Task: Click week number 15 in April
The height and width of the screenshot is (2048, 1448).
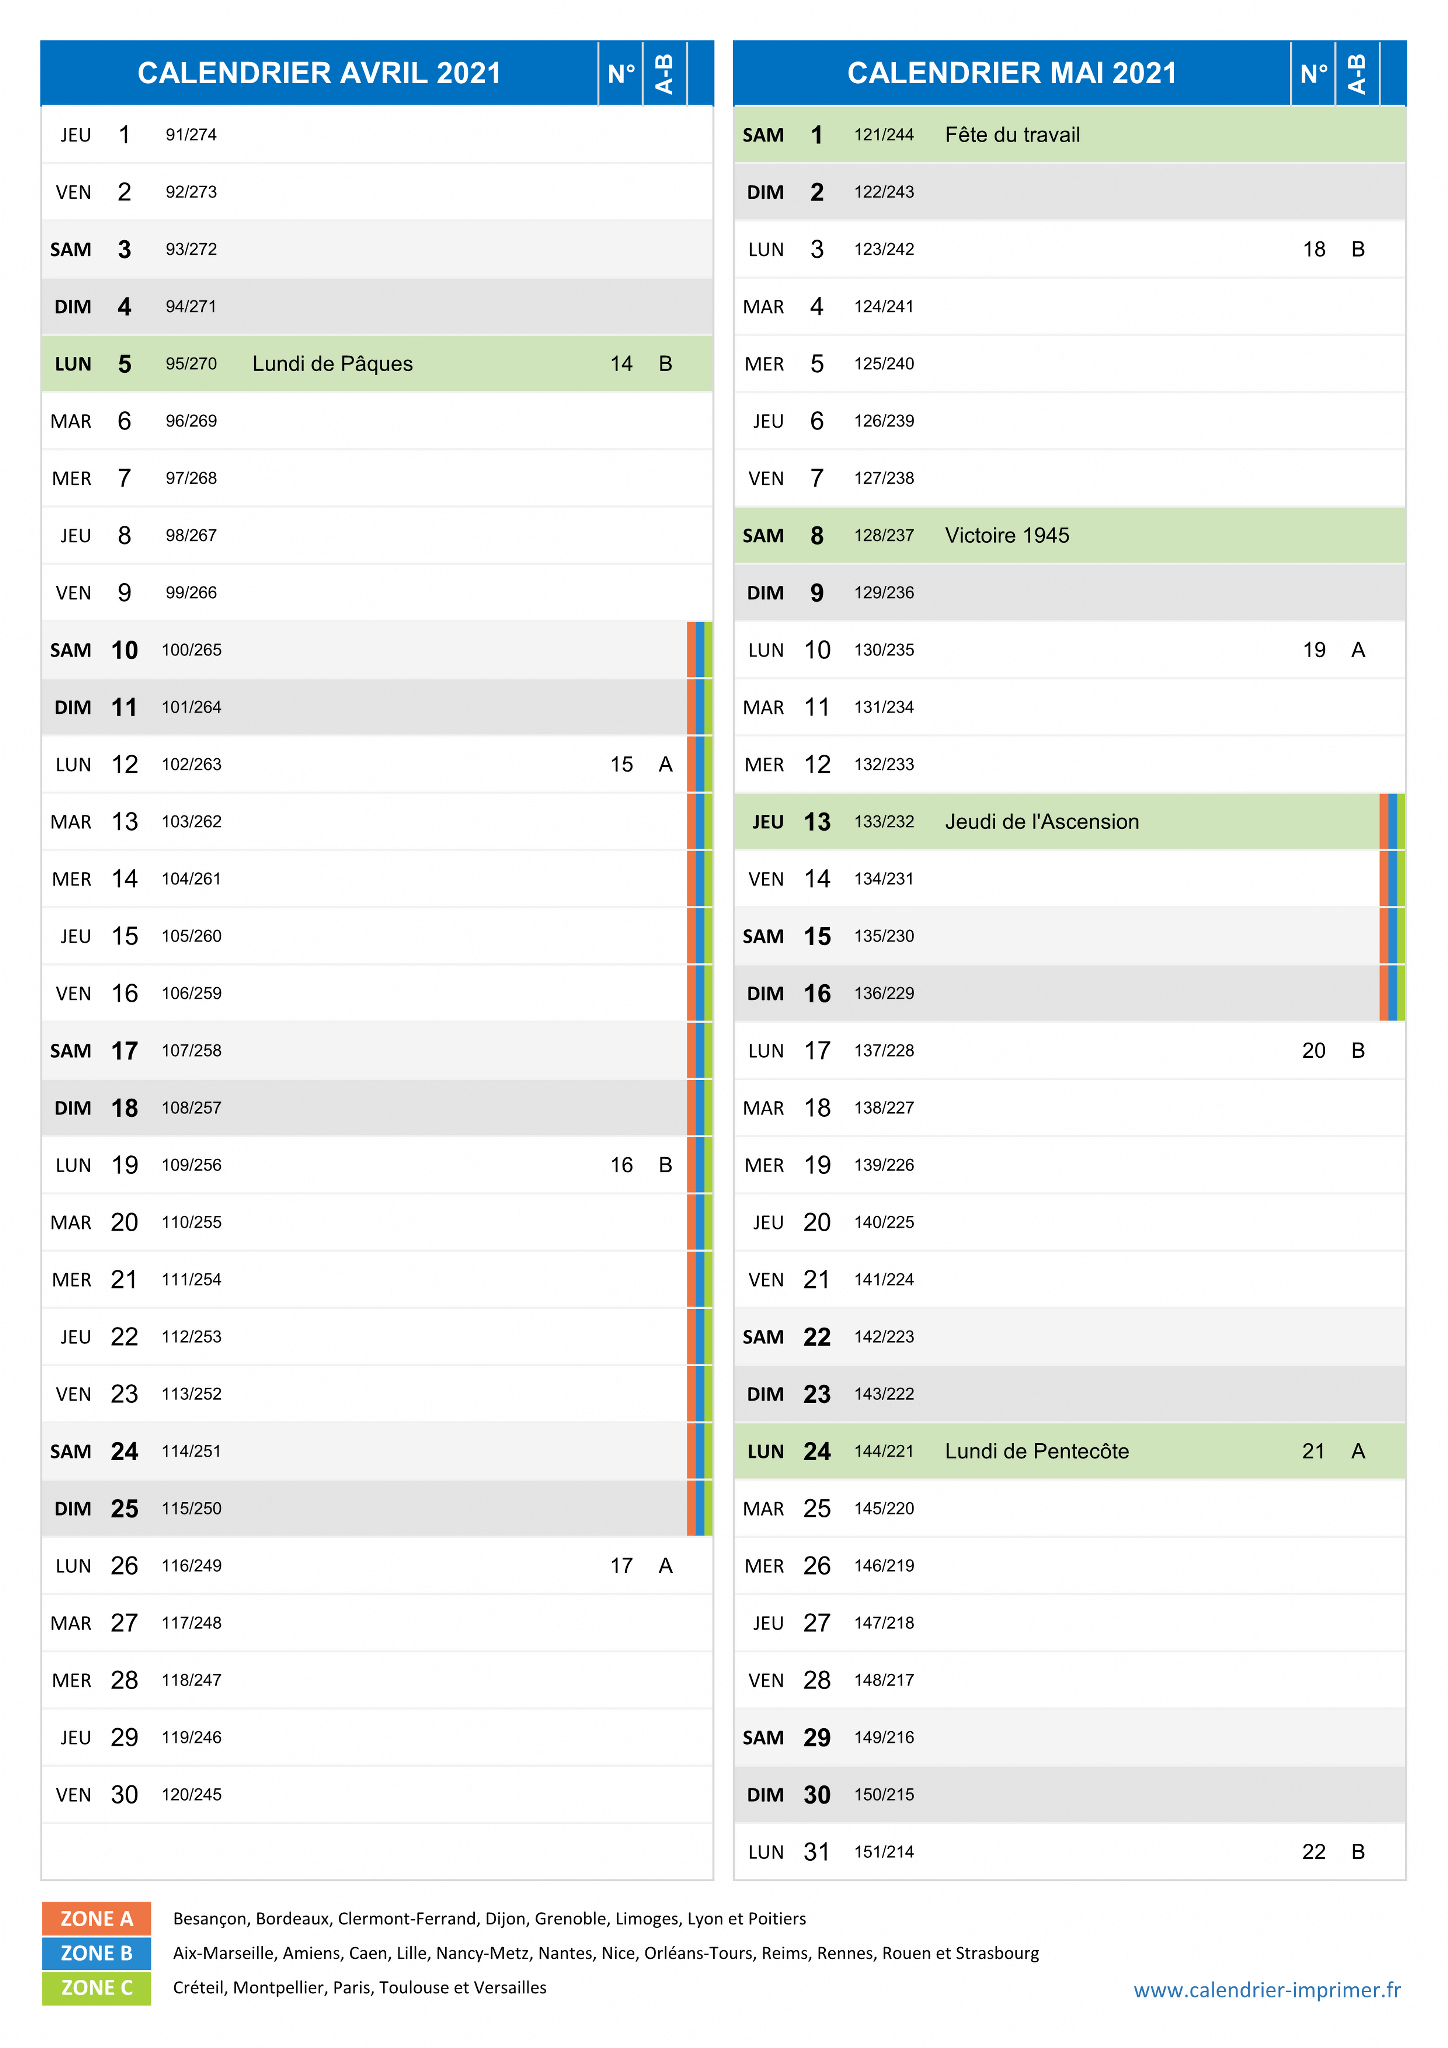Action: [x=621, y=765]
